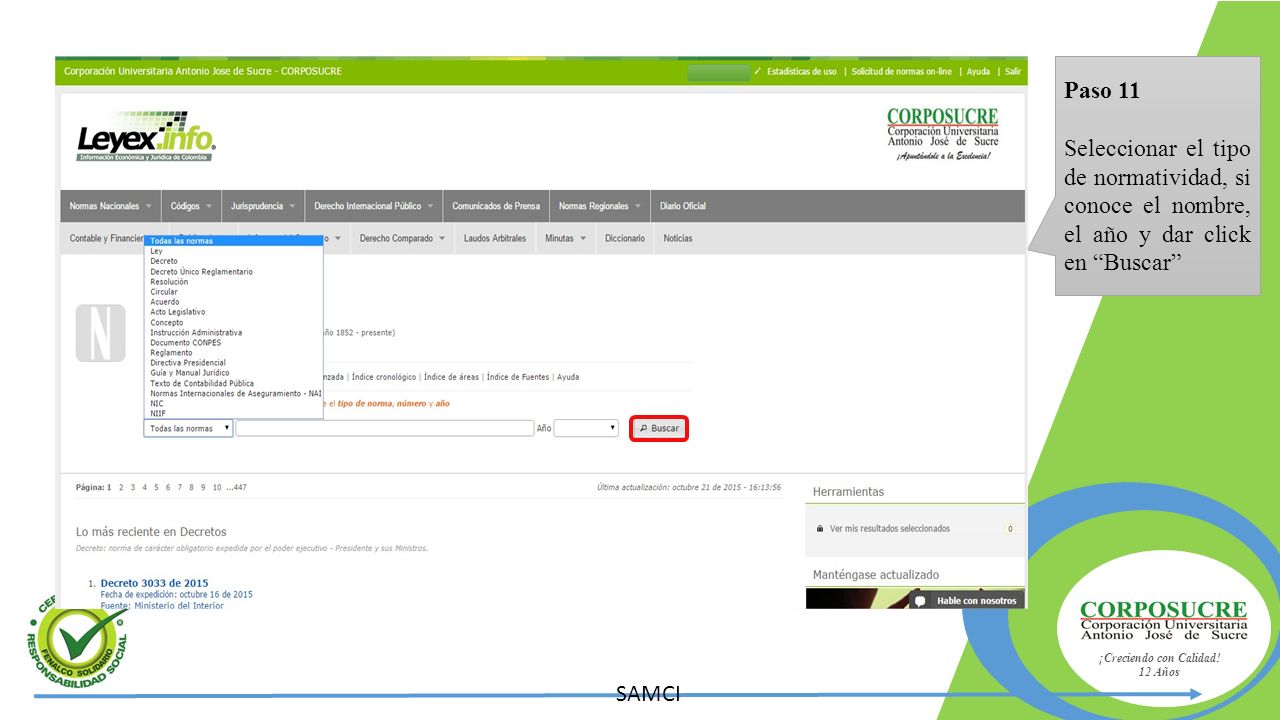The height and width of the screenshot is (720, 1280).
Task: Choose NIIF from the dropdown list
Action: [x=233, y=413]
